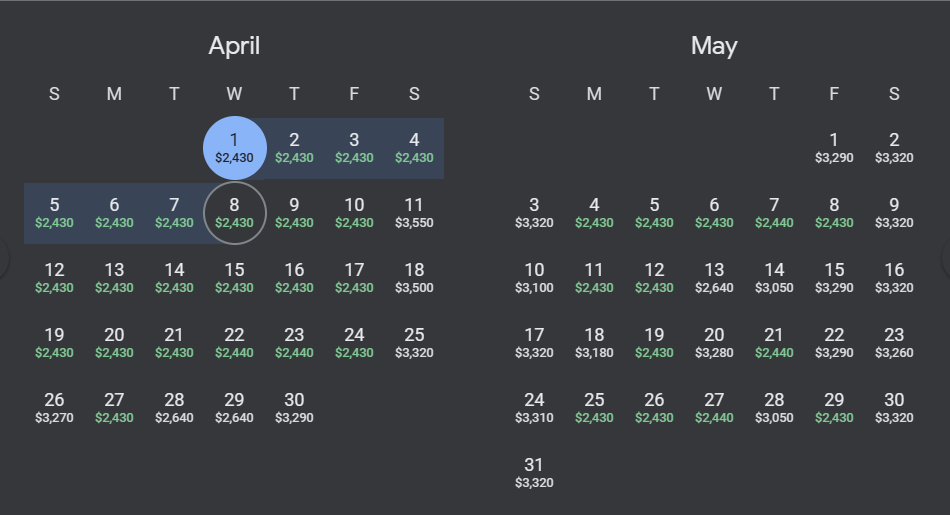Click May 31 at calendar bottom
The height and width of the screenshot is (515, 950).
click(x=534, y=473)
